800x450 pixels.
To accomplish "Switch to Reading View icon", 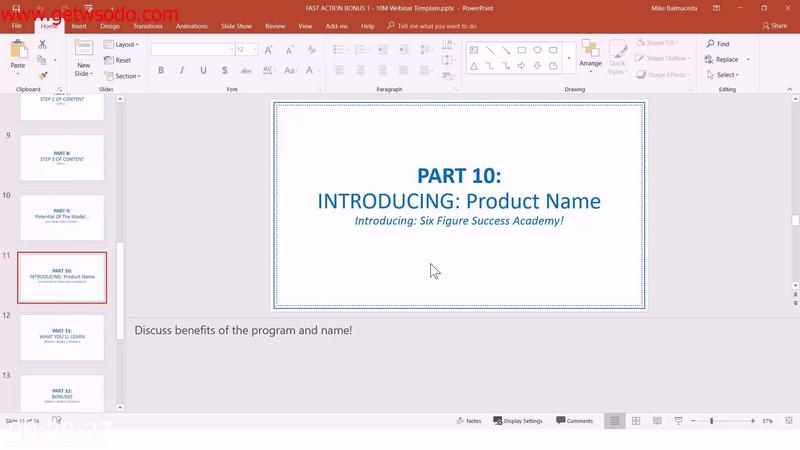I will click(x=657, y=421).
